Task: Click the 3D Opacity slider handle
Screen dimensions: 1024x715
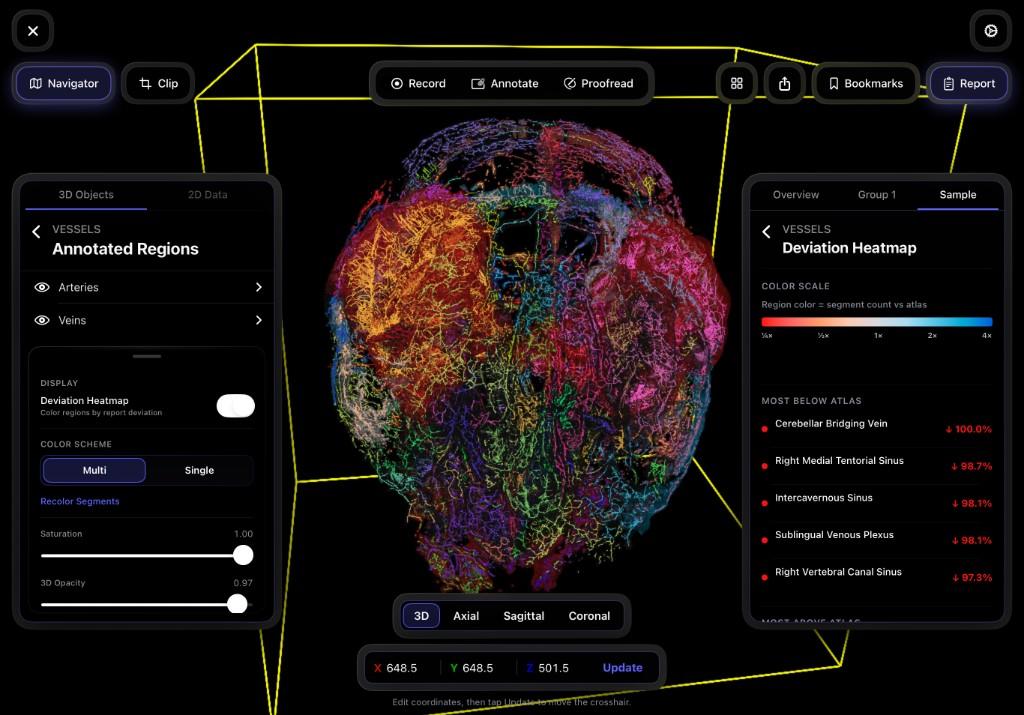Action: pos(237,603)
